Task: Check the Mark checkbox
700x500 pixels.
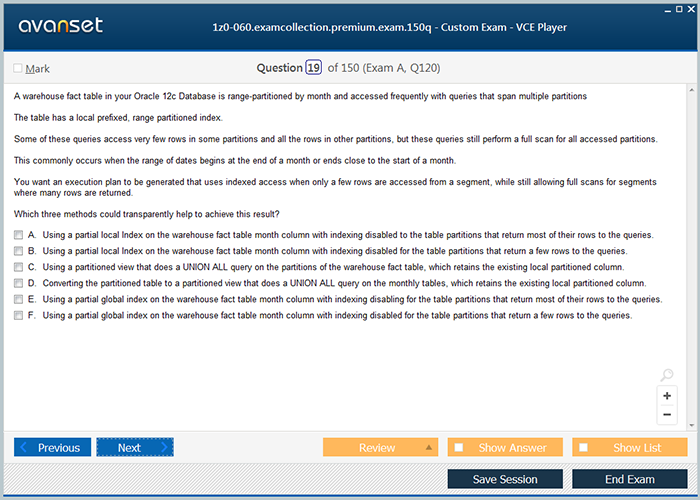Action: [18, 68]
